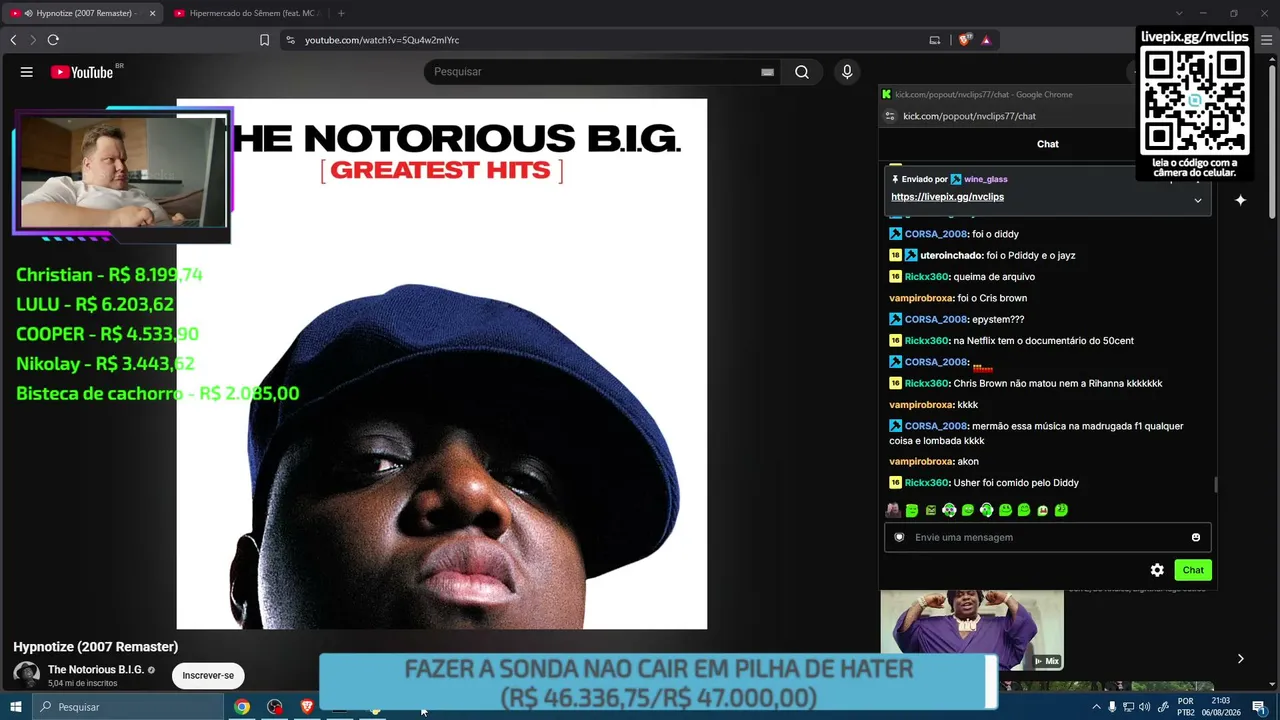
Task: Open the Mix video thumbnail in sidebar
Action: tap(972, 630)
